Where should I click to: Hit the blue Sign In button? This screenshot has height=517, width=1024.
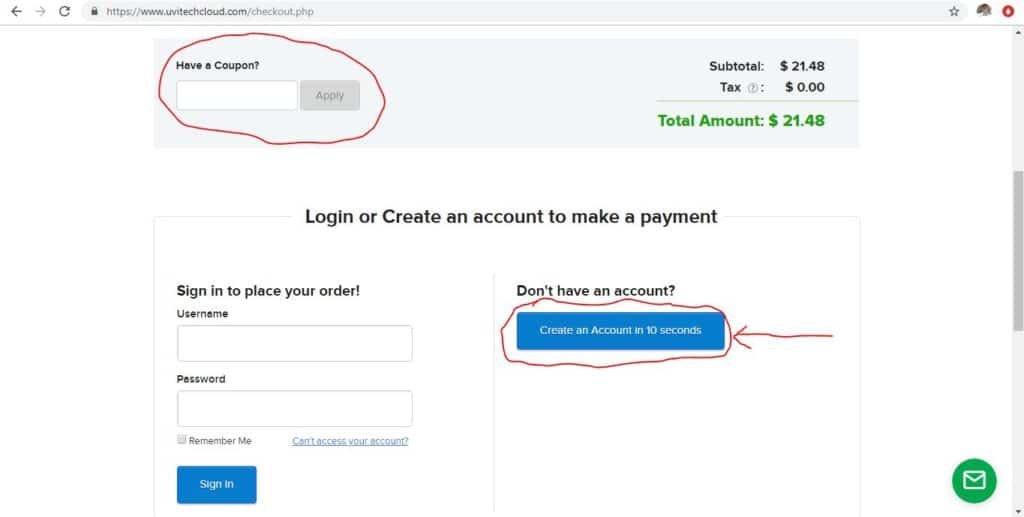(x=216, y=484)
